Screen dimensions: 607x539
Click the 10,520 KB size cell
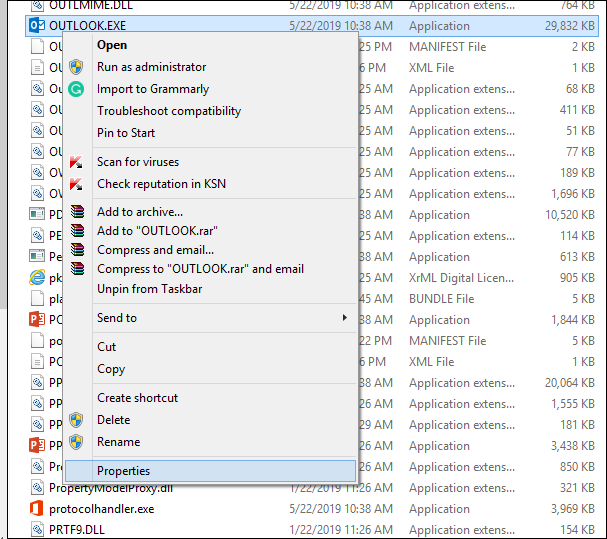[x=569, y=215]
